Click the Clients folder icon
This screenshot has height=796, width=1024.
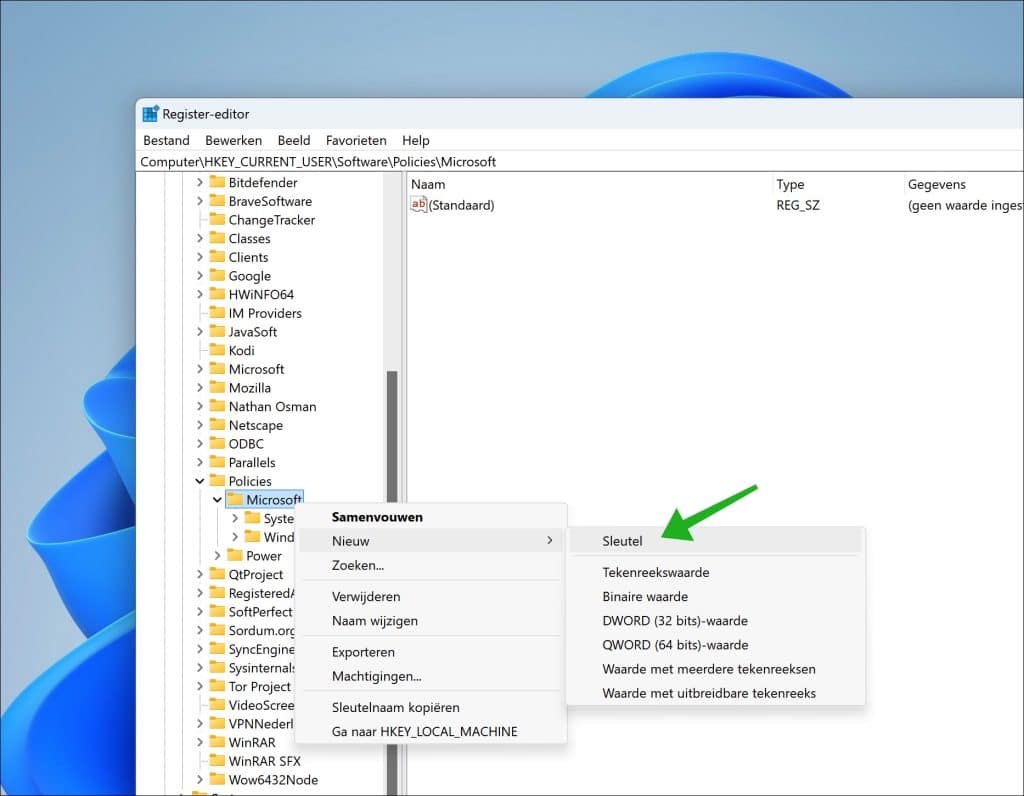(217, 257)
